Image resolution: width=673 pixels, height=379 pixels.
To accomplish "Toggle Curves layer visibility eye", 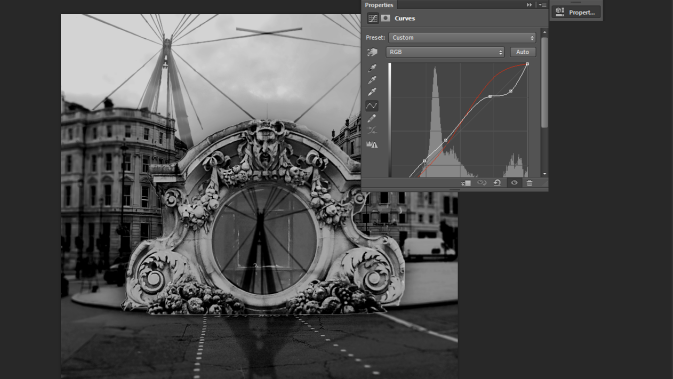I will pos(514,183).
